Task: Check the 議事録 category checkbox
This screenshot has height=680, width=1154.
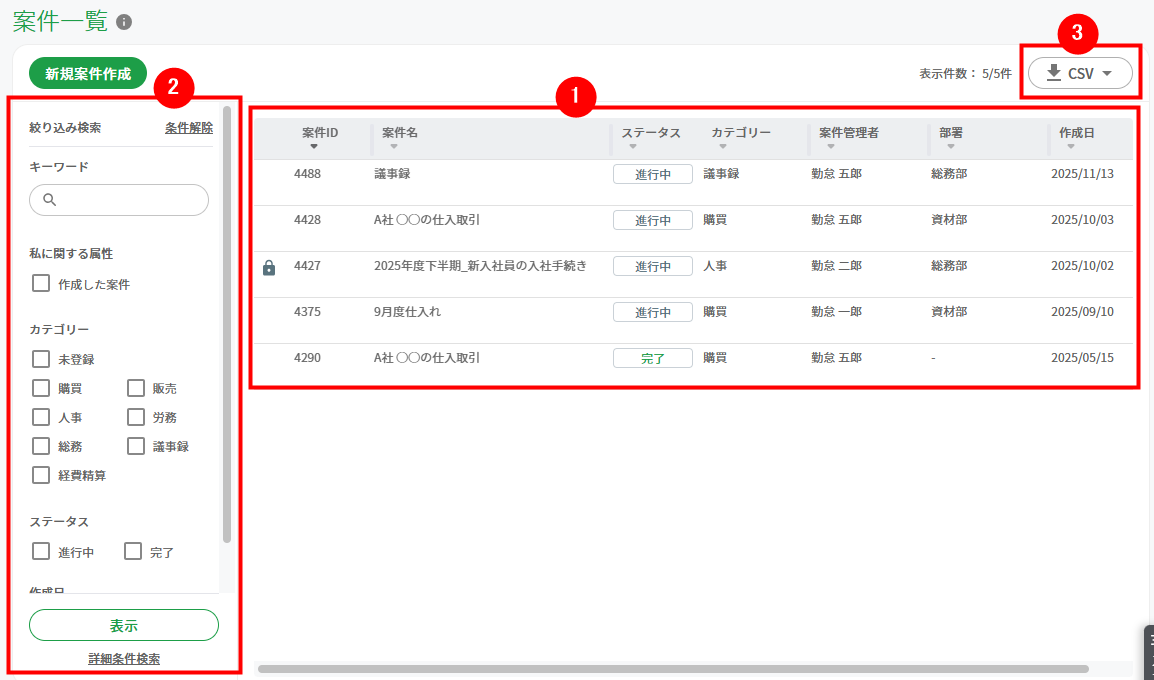Action: tap(135, 446)
